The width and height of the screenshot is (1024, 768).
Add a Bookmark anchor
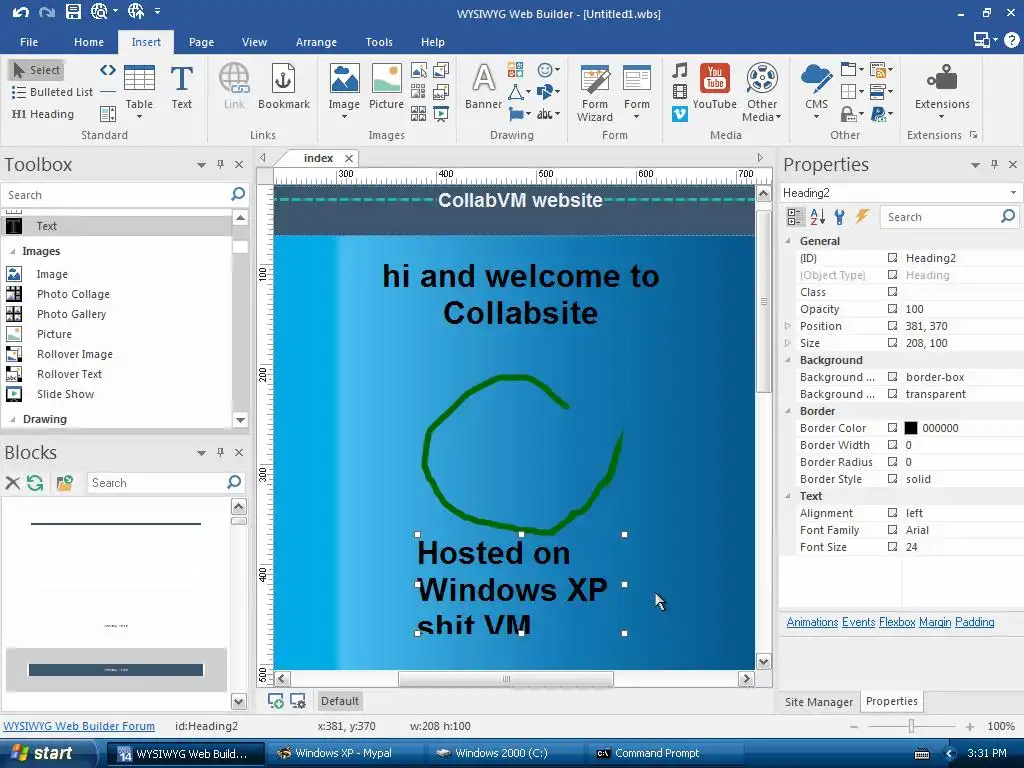click(x=283, y=88)
